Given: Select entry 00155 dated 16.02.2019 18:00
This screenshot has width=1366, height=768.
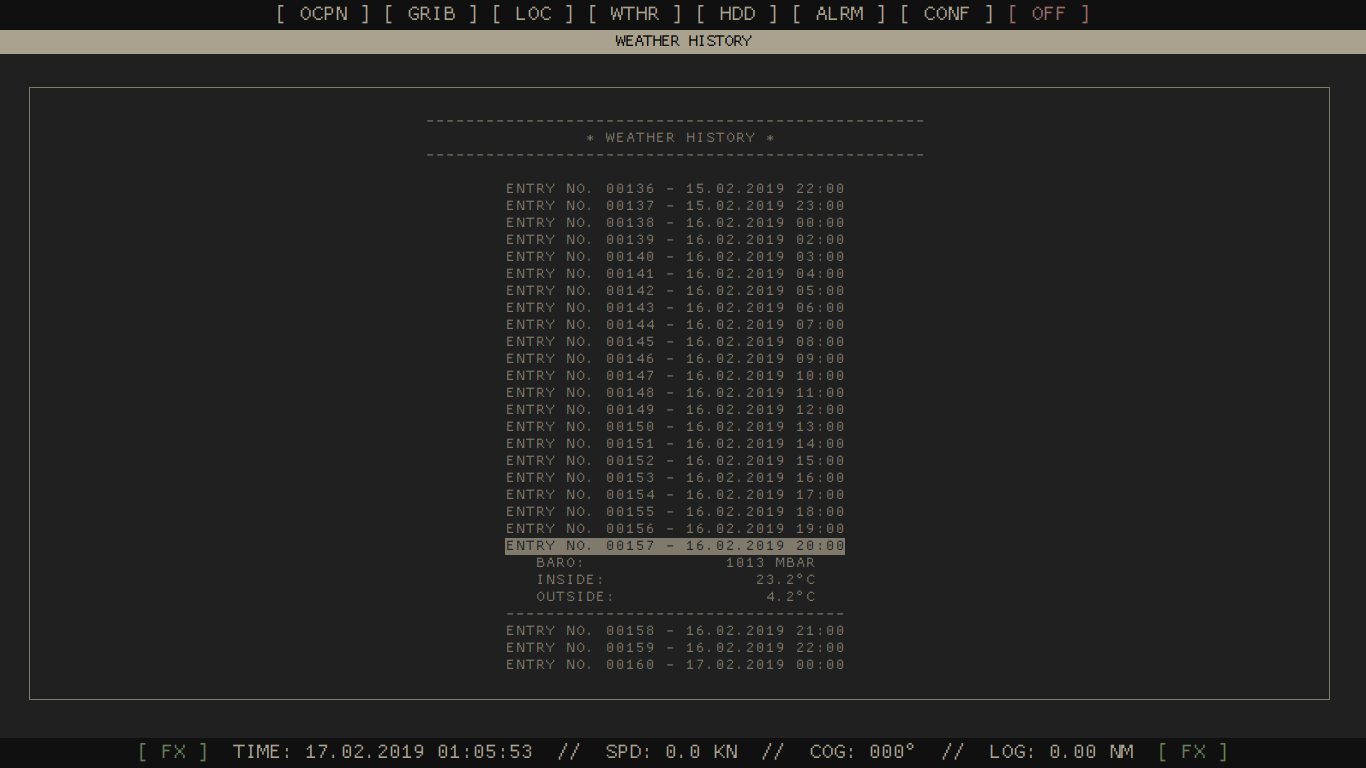Looking at the screenshot, I should click(675, 512).
